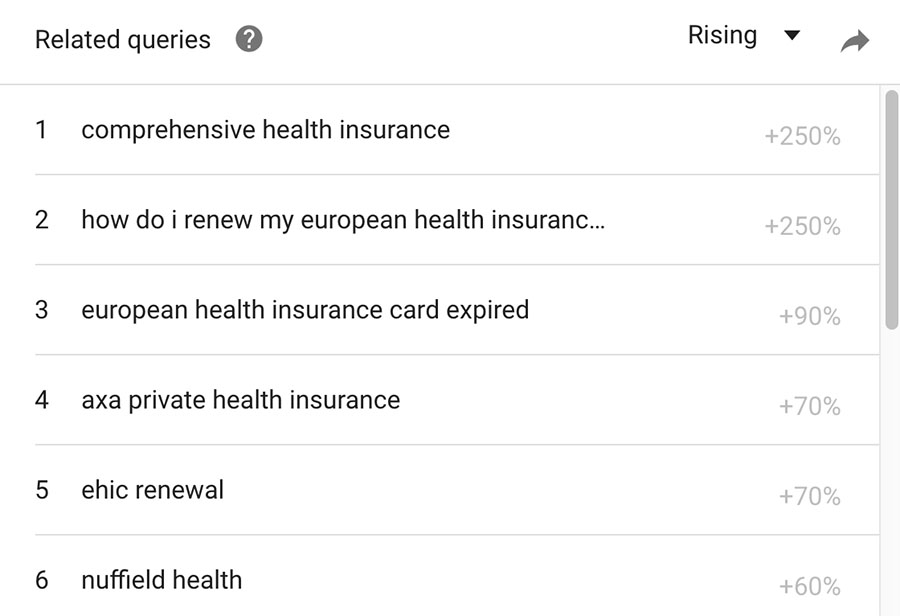Click the vertical scrollbar thumb
Viewport: 900px width, 616px height.
coord(891,210)
